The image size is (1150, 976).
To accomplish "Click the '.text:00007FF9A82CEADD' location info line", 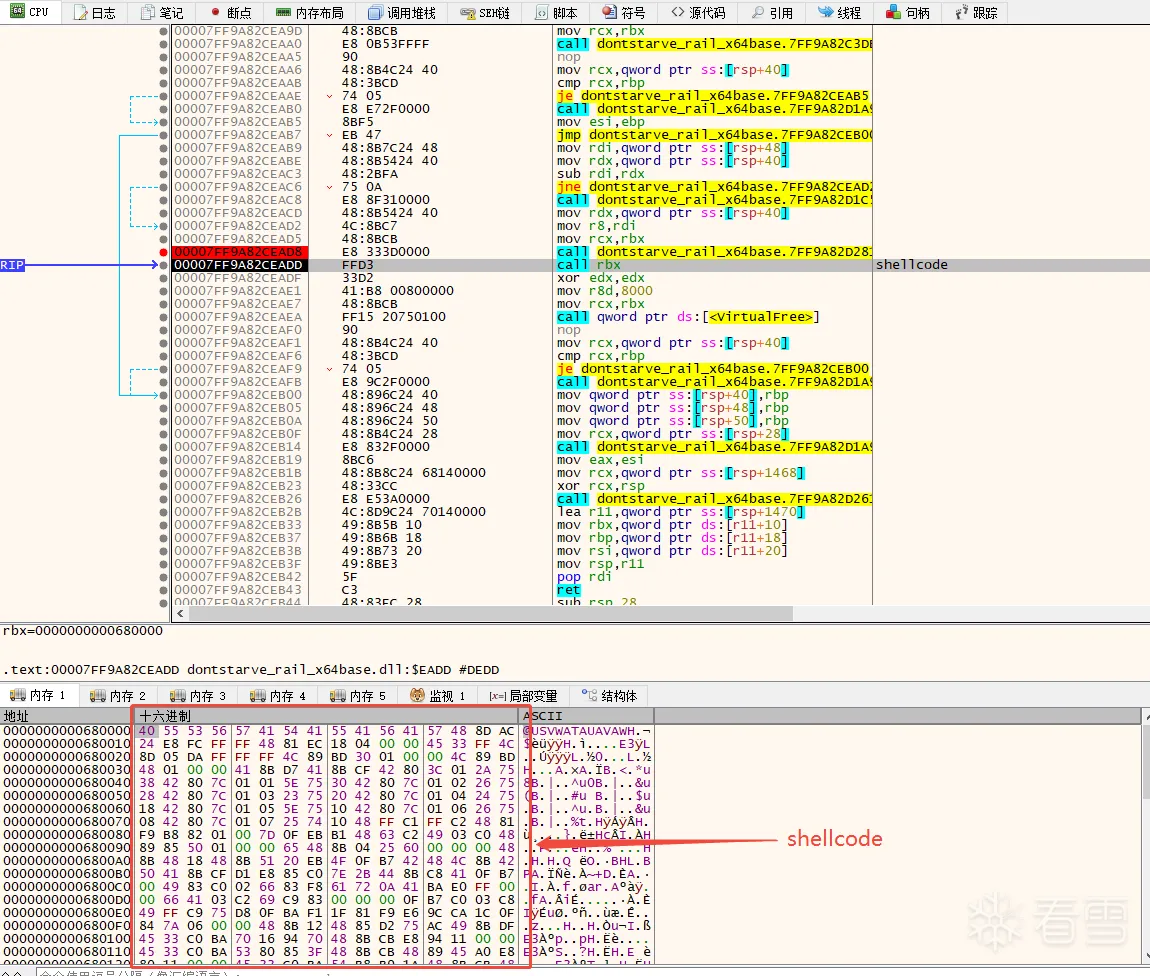I will 251,669.
